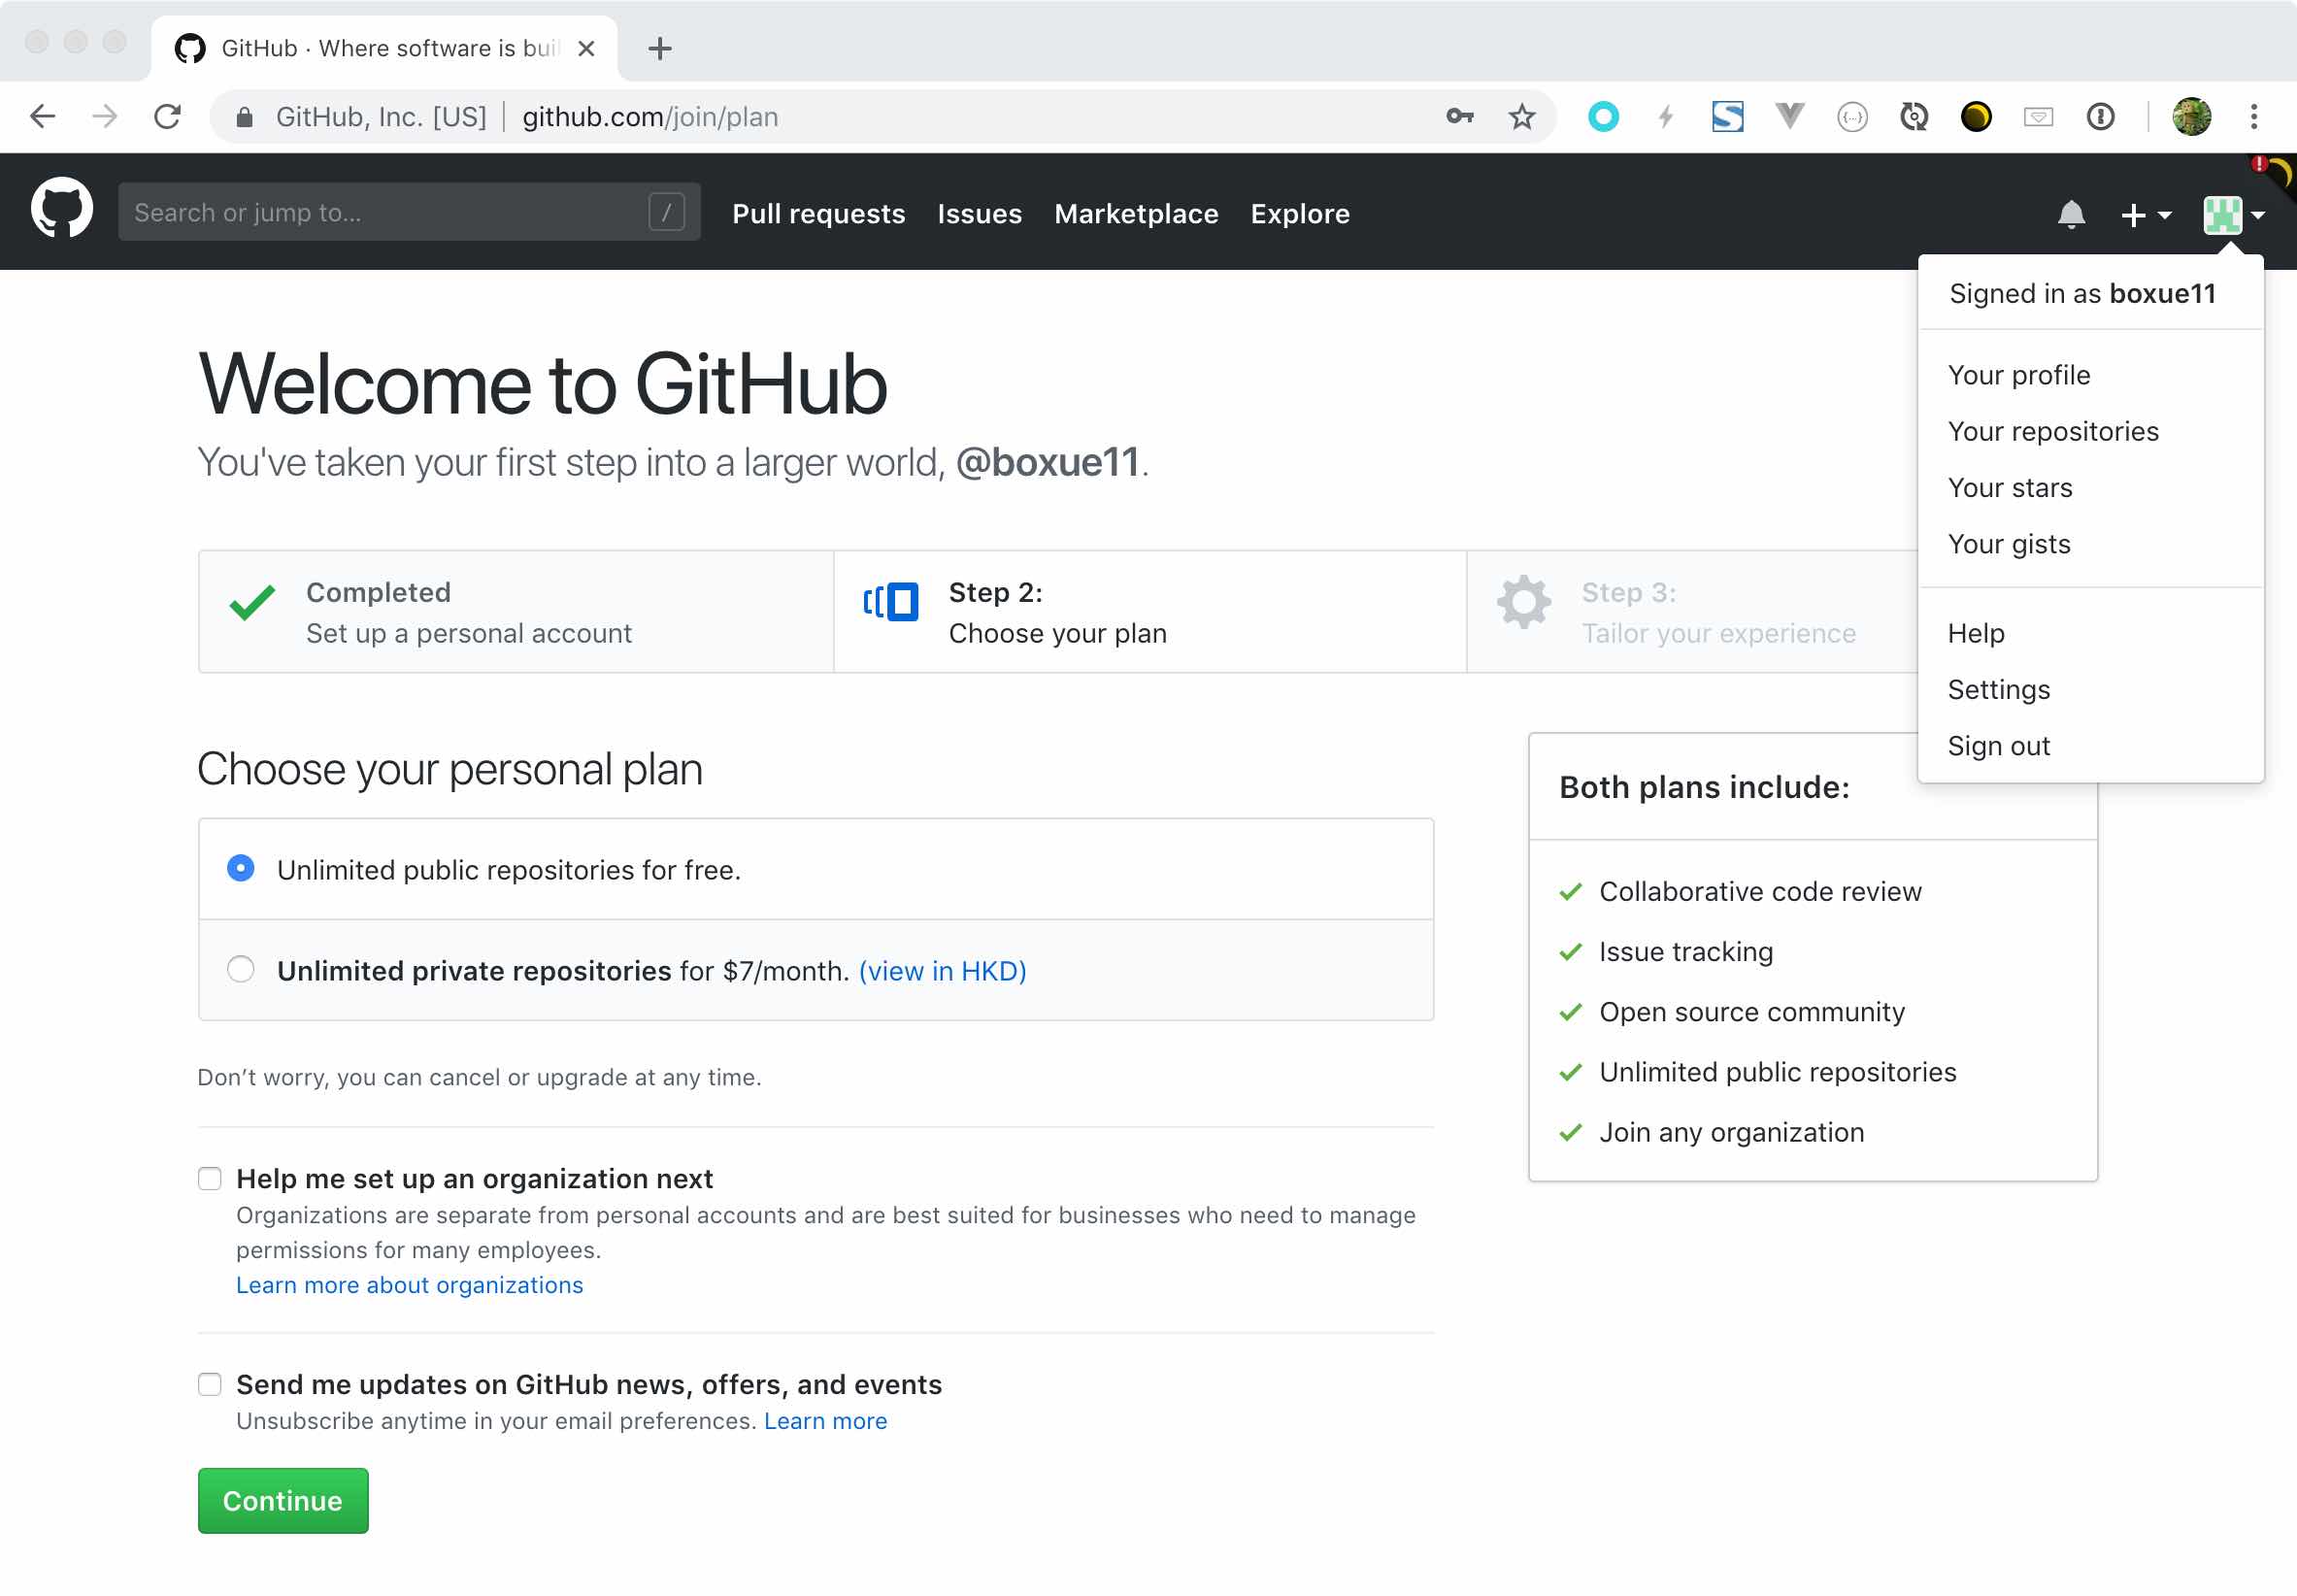Image resolution: width=2297 pixels, height=1596 pixels.
Task: Close the GitHub browser tab
Action: 586,48
